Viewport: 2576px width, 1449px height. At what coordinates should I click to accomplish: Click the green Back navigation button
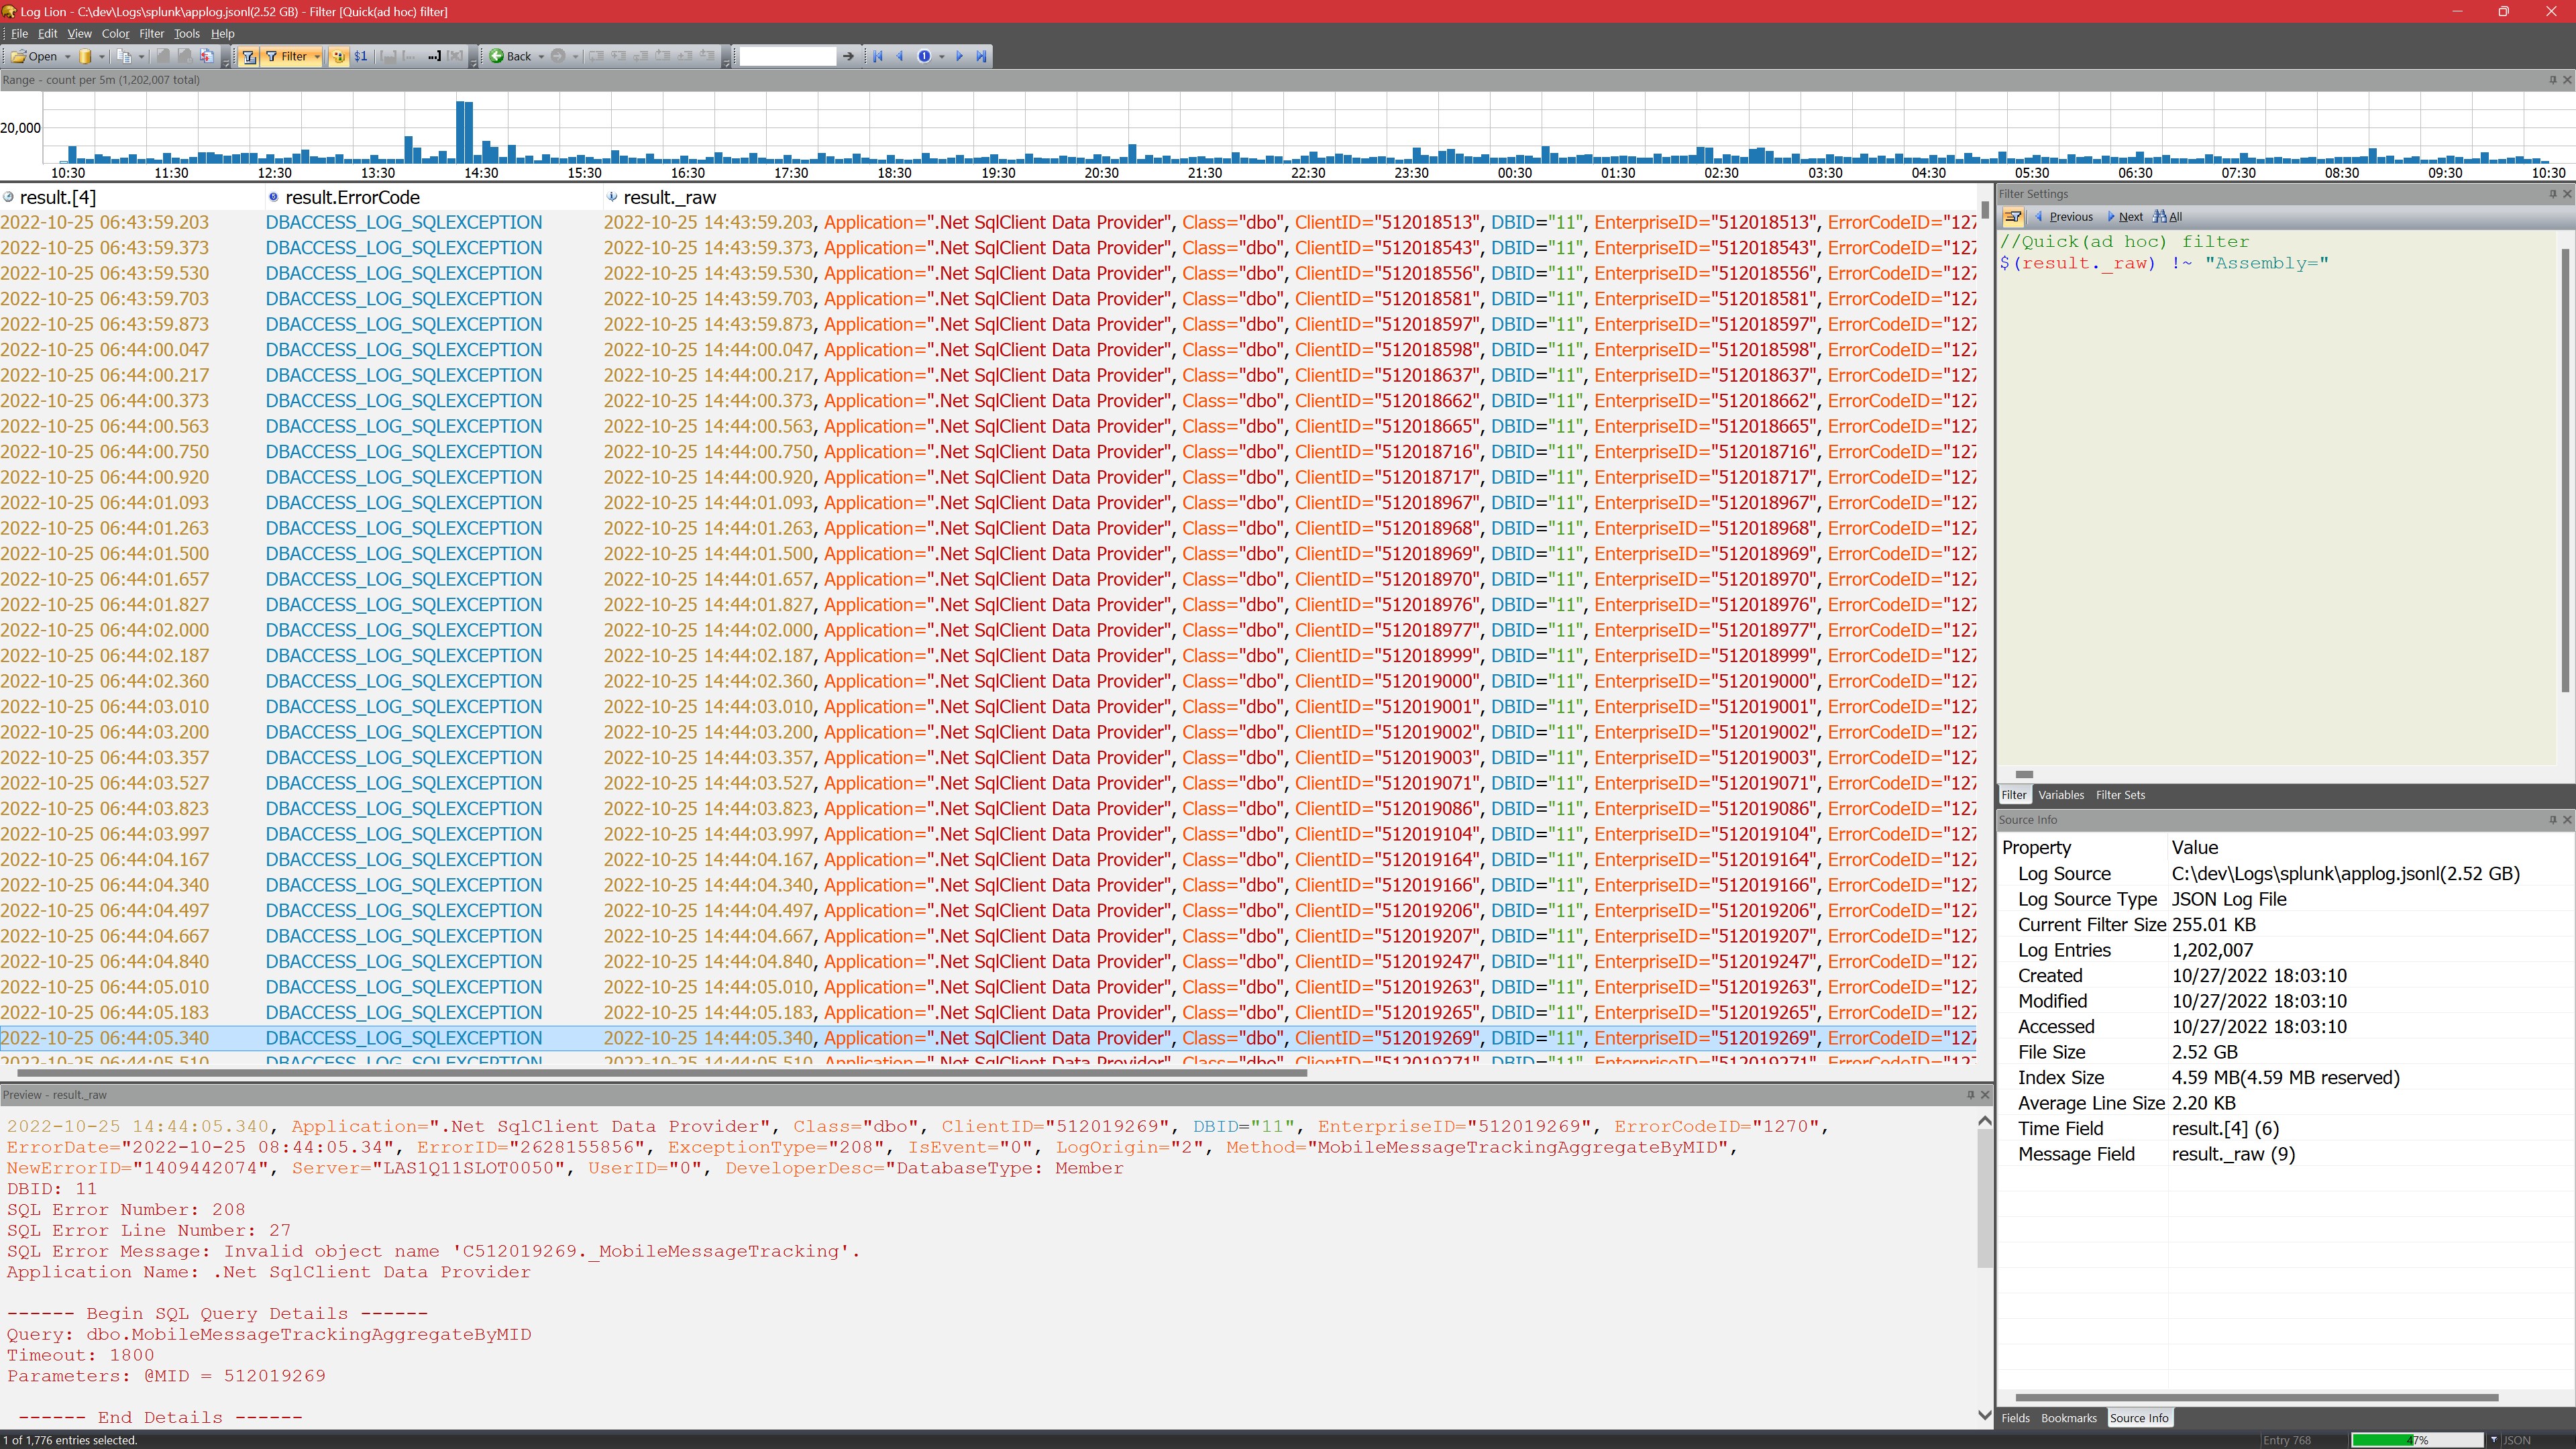tap(510, 56)
